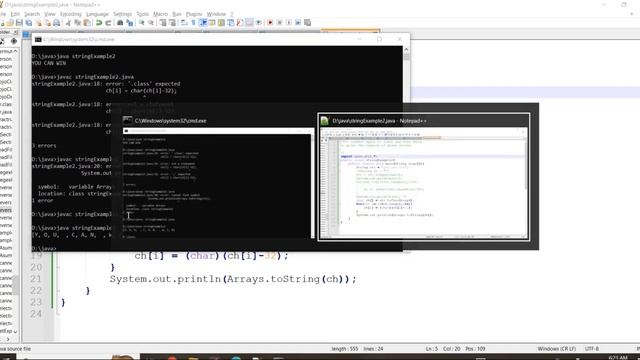The height and width of the screenshot is (360, 640).
Task: Click the '3 errors' line in cmd
Action: point(44,146)
